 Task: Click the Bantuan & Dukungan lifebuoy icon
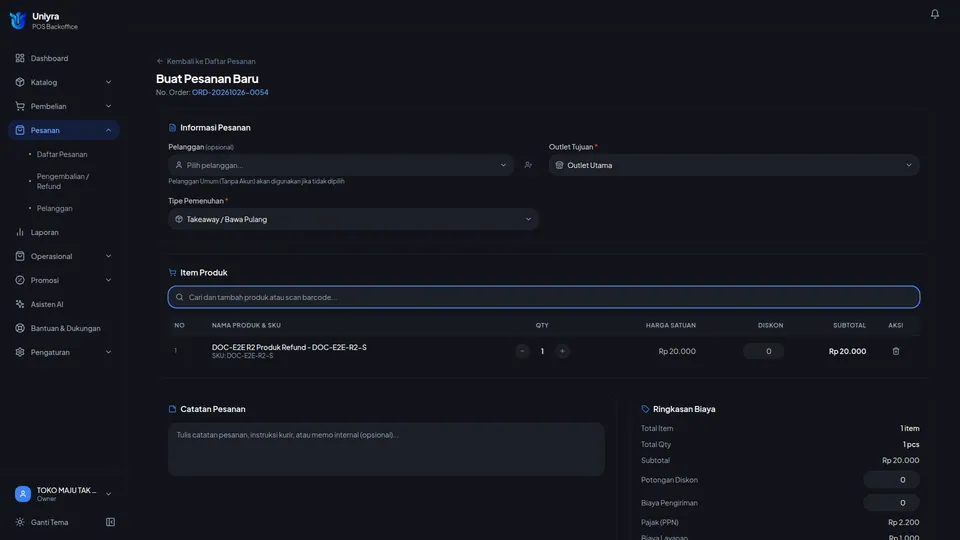[x=20, y=328]
